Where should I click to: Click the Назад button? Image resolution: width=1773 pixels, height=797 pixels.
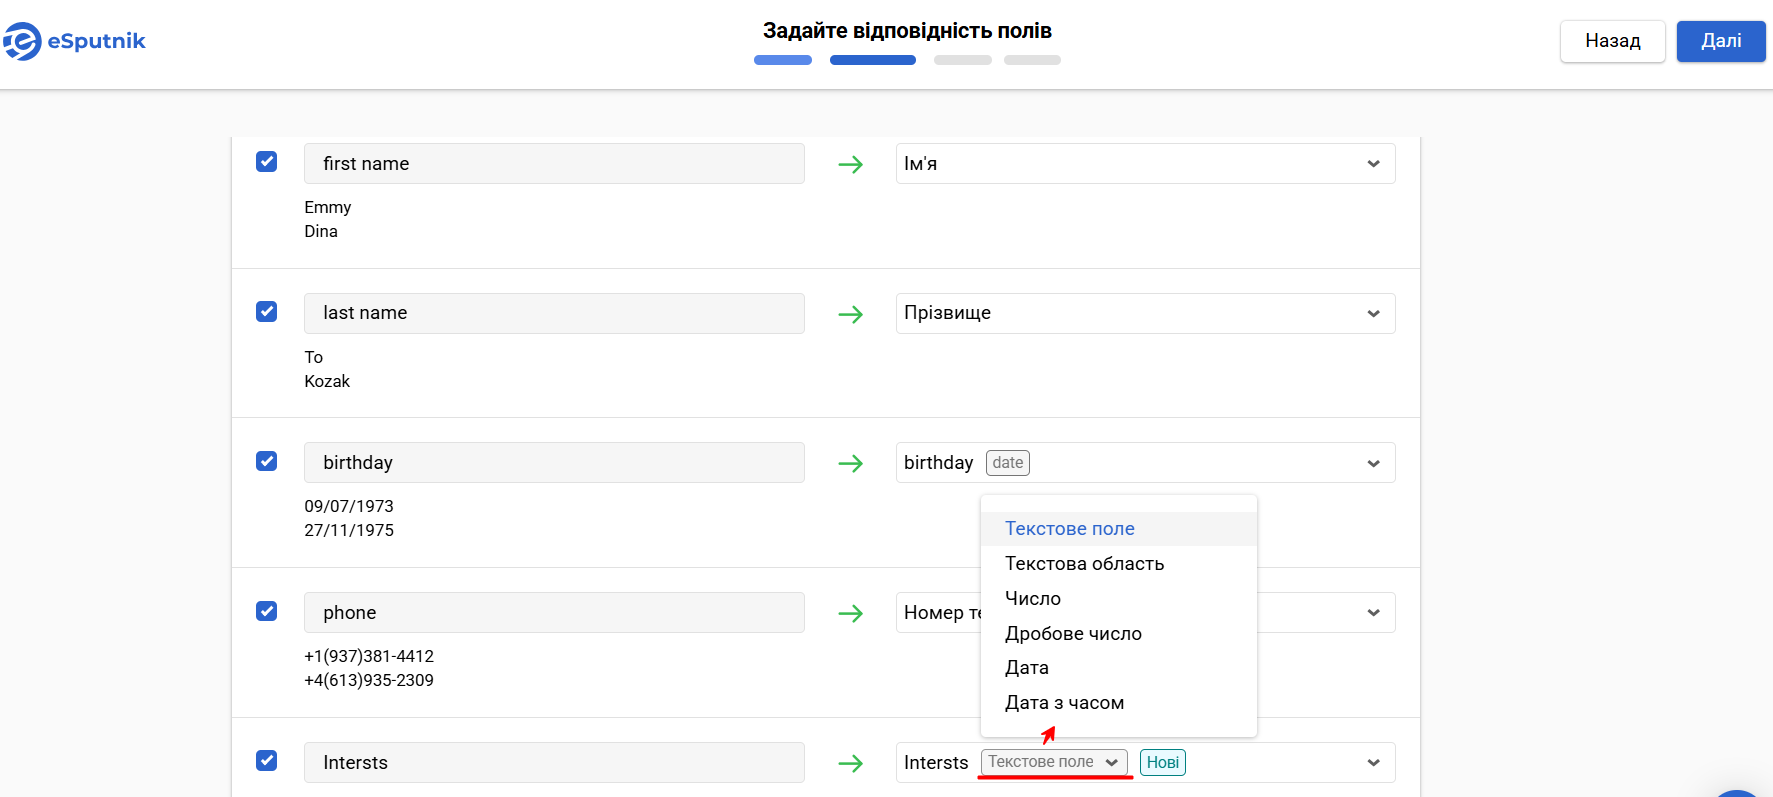click(1613, 41)
